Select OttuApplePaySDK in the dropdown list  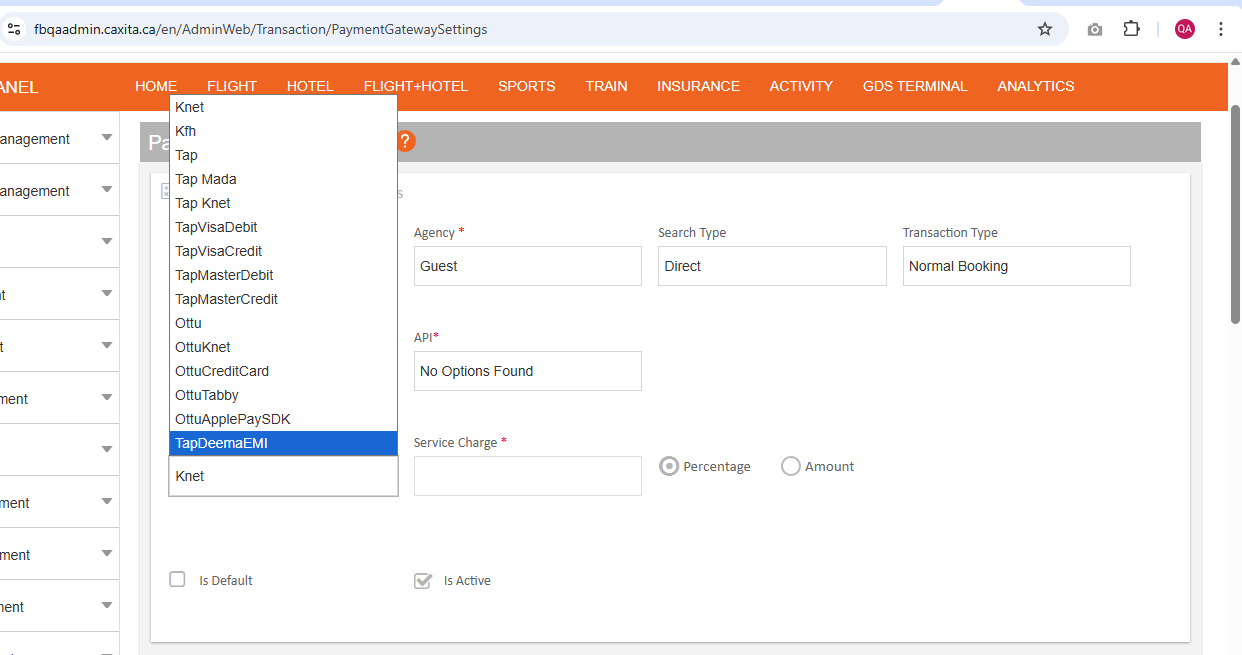(283, 419)
